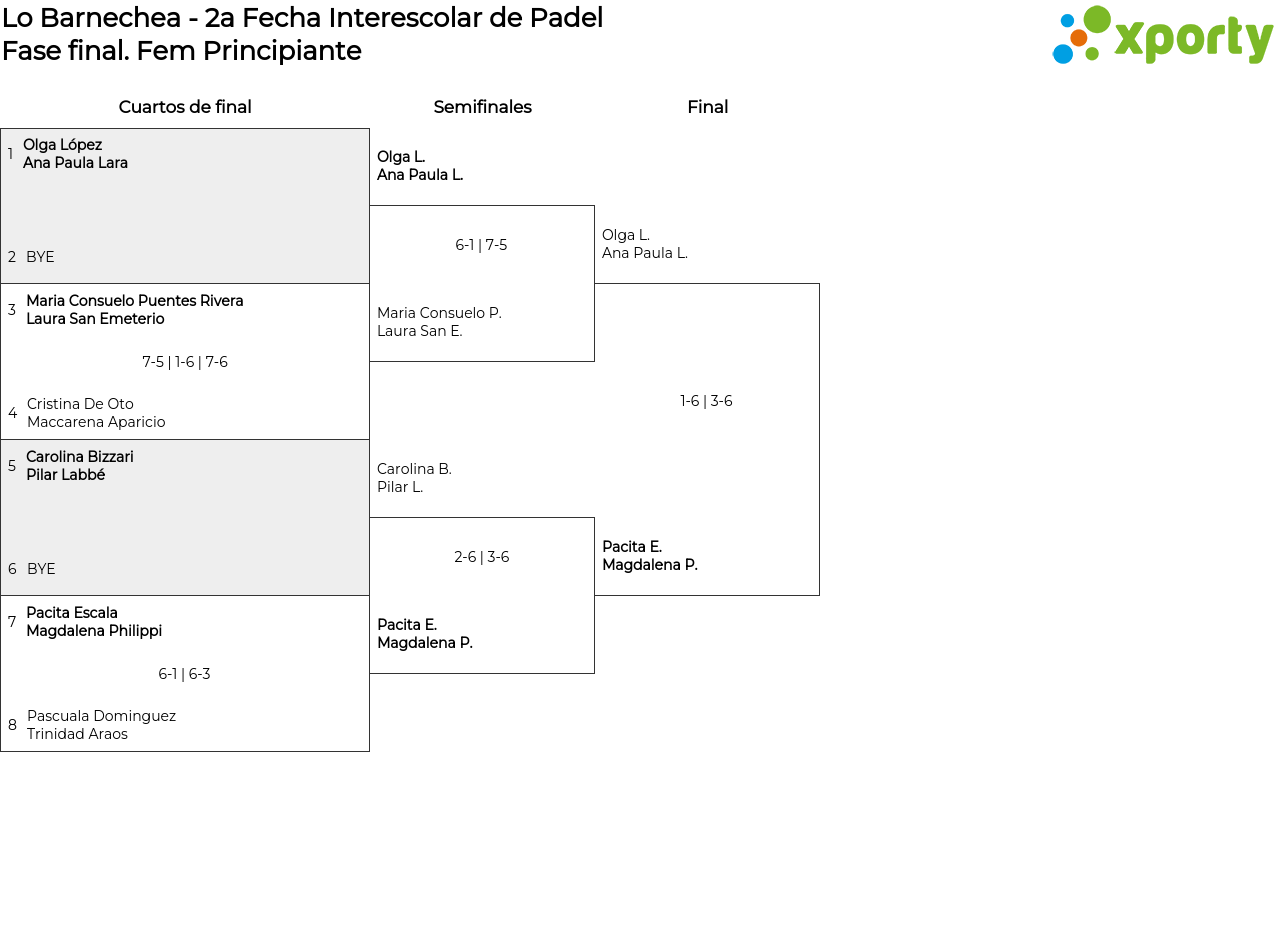
Task: Click the Maria Consuelo P. semifinal entry
Action: click(439, 322)
